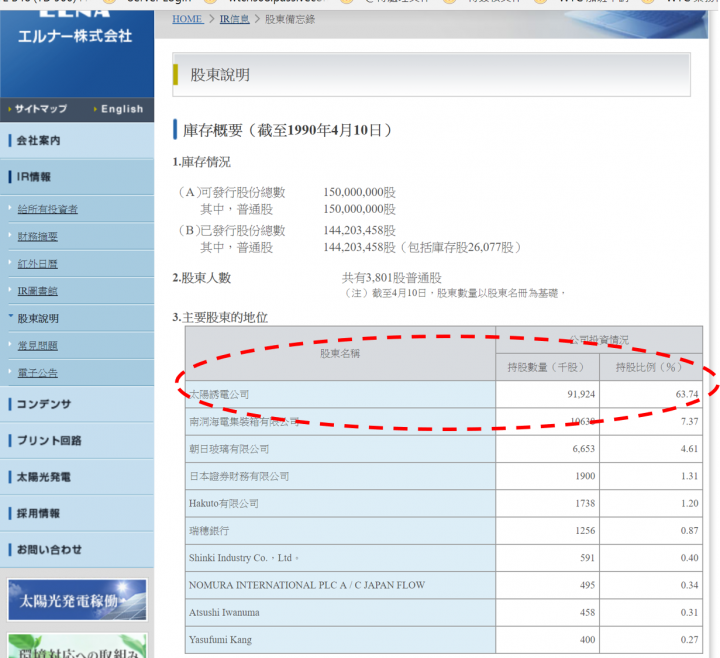
Task: Open the IR圖書館 sidebar link
Action: (x=38, y=291)
